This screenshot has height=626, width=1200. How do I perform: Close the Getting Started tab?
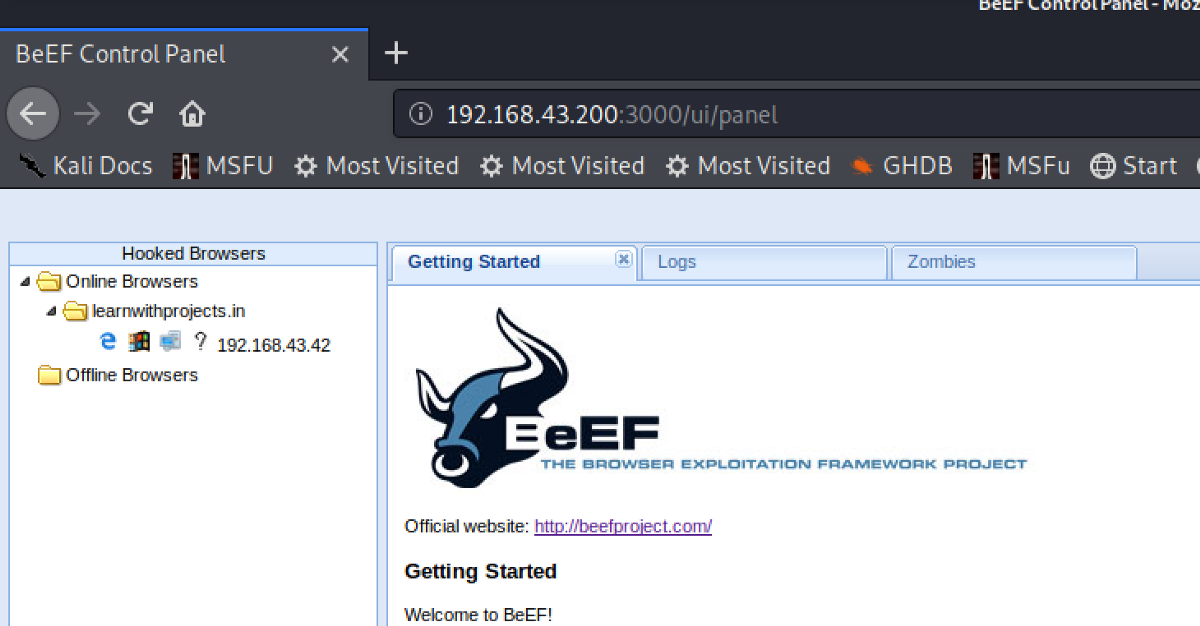(x=623, y=260)
